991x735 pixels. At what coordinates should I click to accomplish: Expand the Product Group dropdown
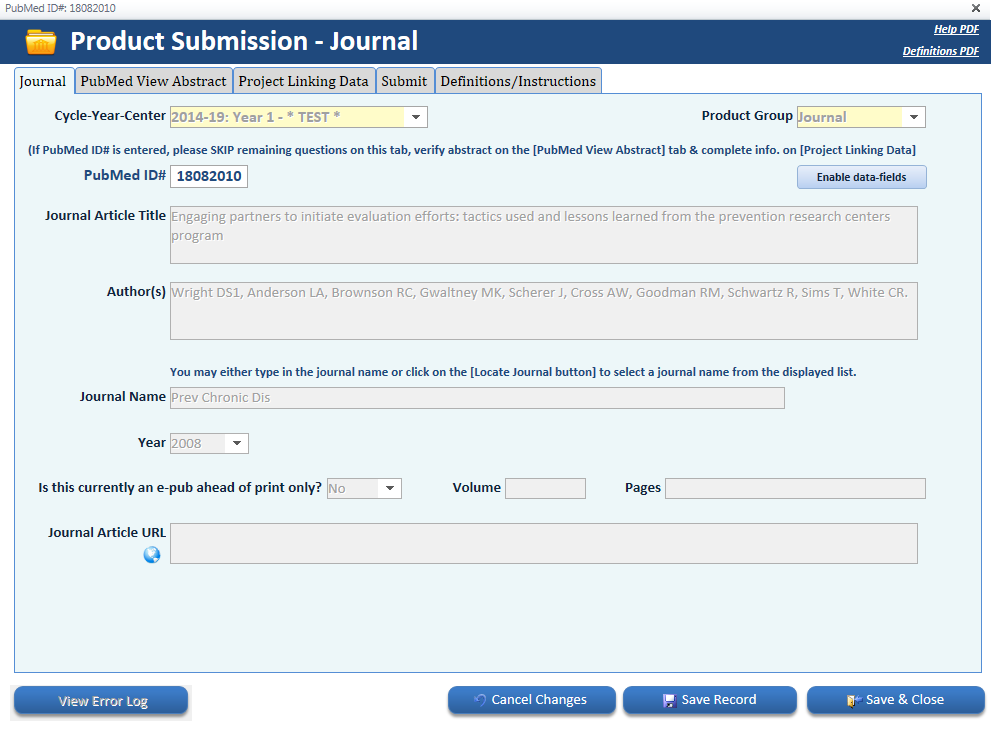pos(913,117)
